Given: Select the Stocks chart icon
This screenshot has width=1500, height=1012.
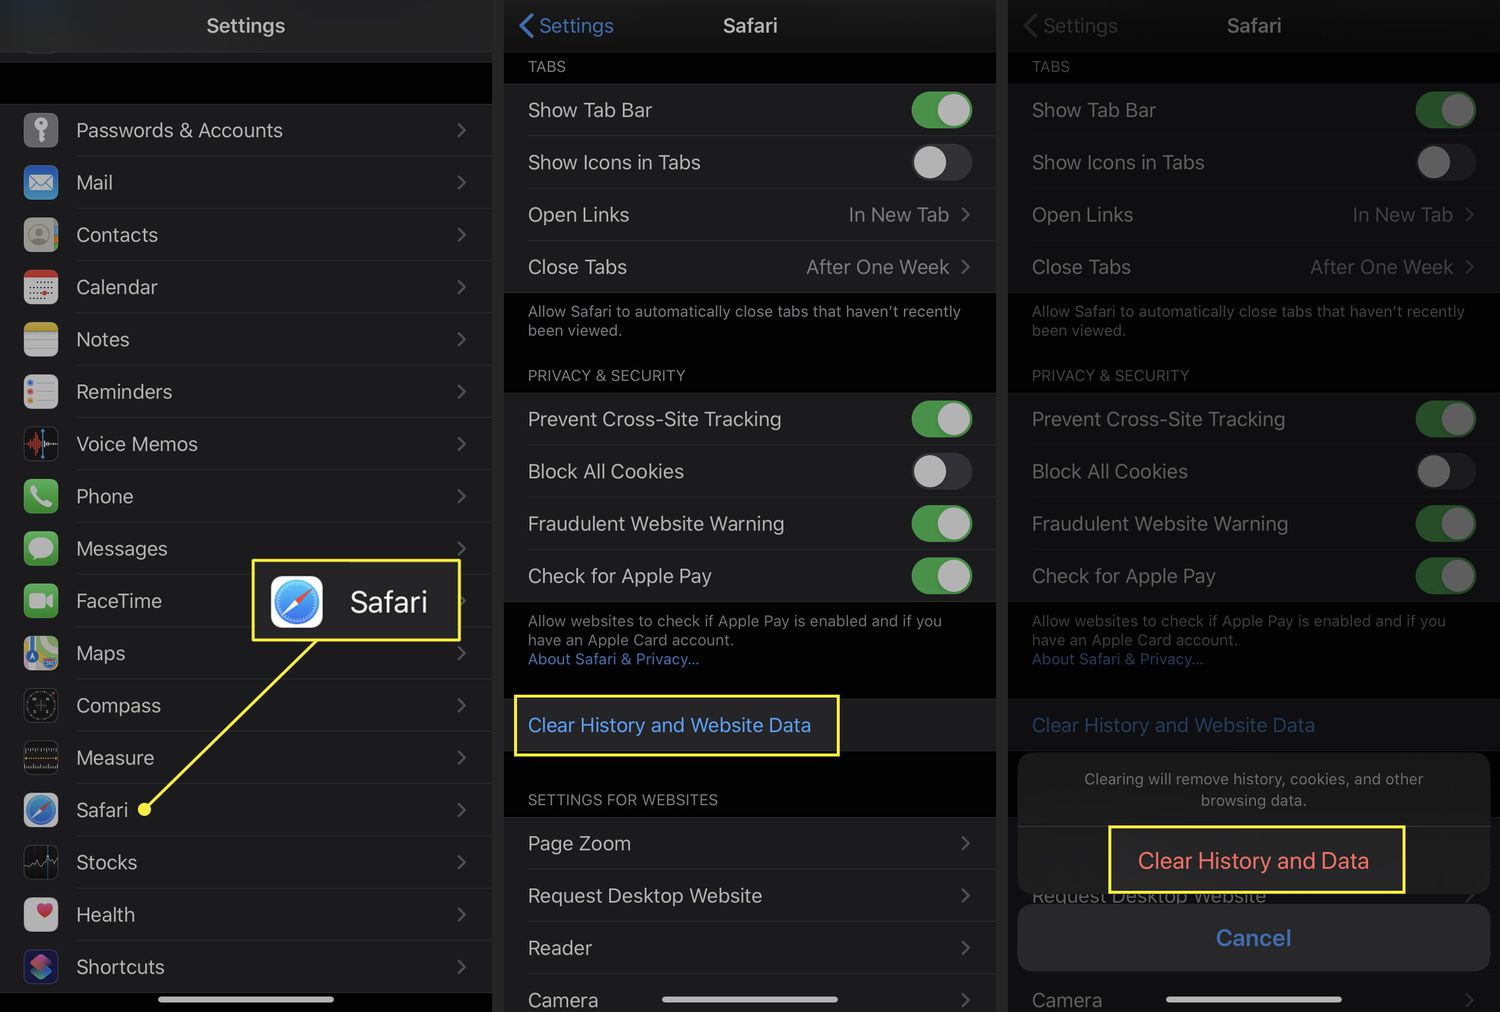Looking at the screenshot, I should click(40, 862).
